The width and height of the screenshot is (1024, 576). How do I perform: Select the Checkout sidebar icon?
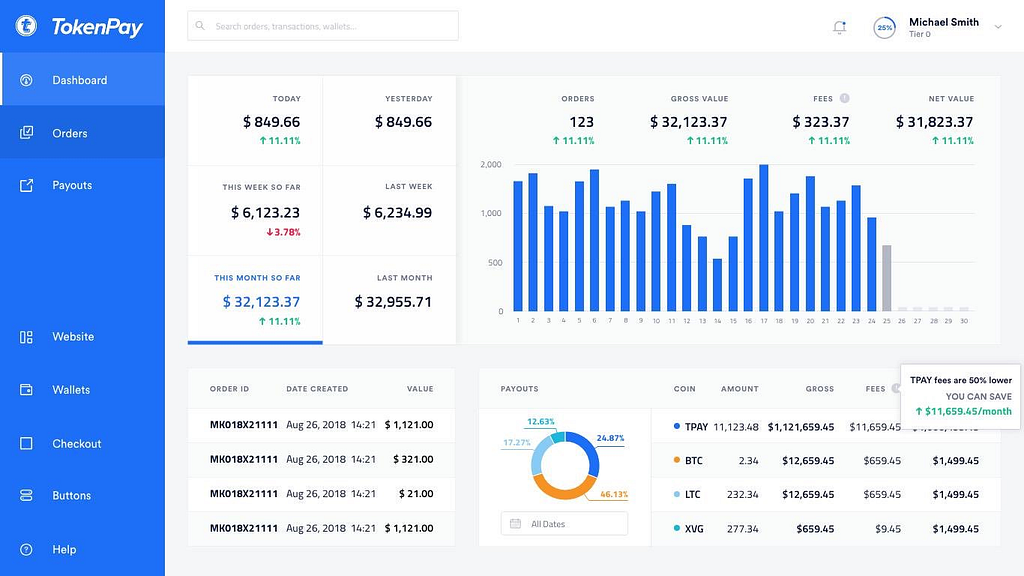tap(26, 443)
